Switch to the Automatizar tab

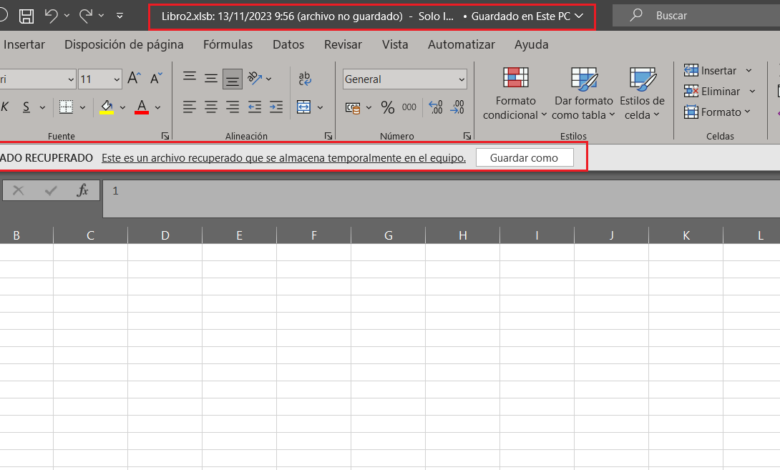tap(461, 44)
